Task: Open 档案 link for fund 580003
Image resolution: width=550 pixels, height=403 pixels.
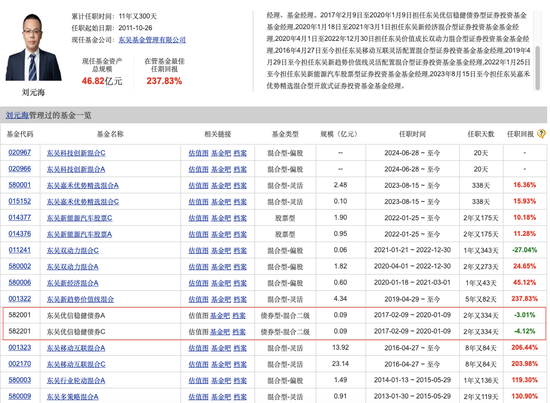Action: 240,380
